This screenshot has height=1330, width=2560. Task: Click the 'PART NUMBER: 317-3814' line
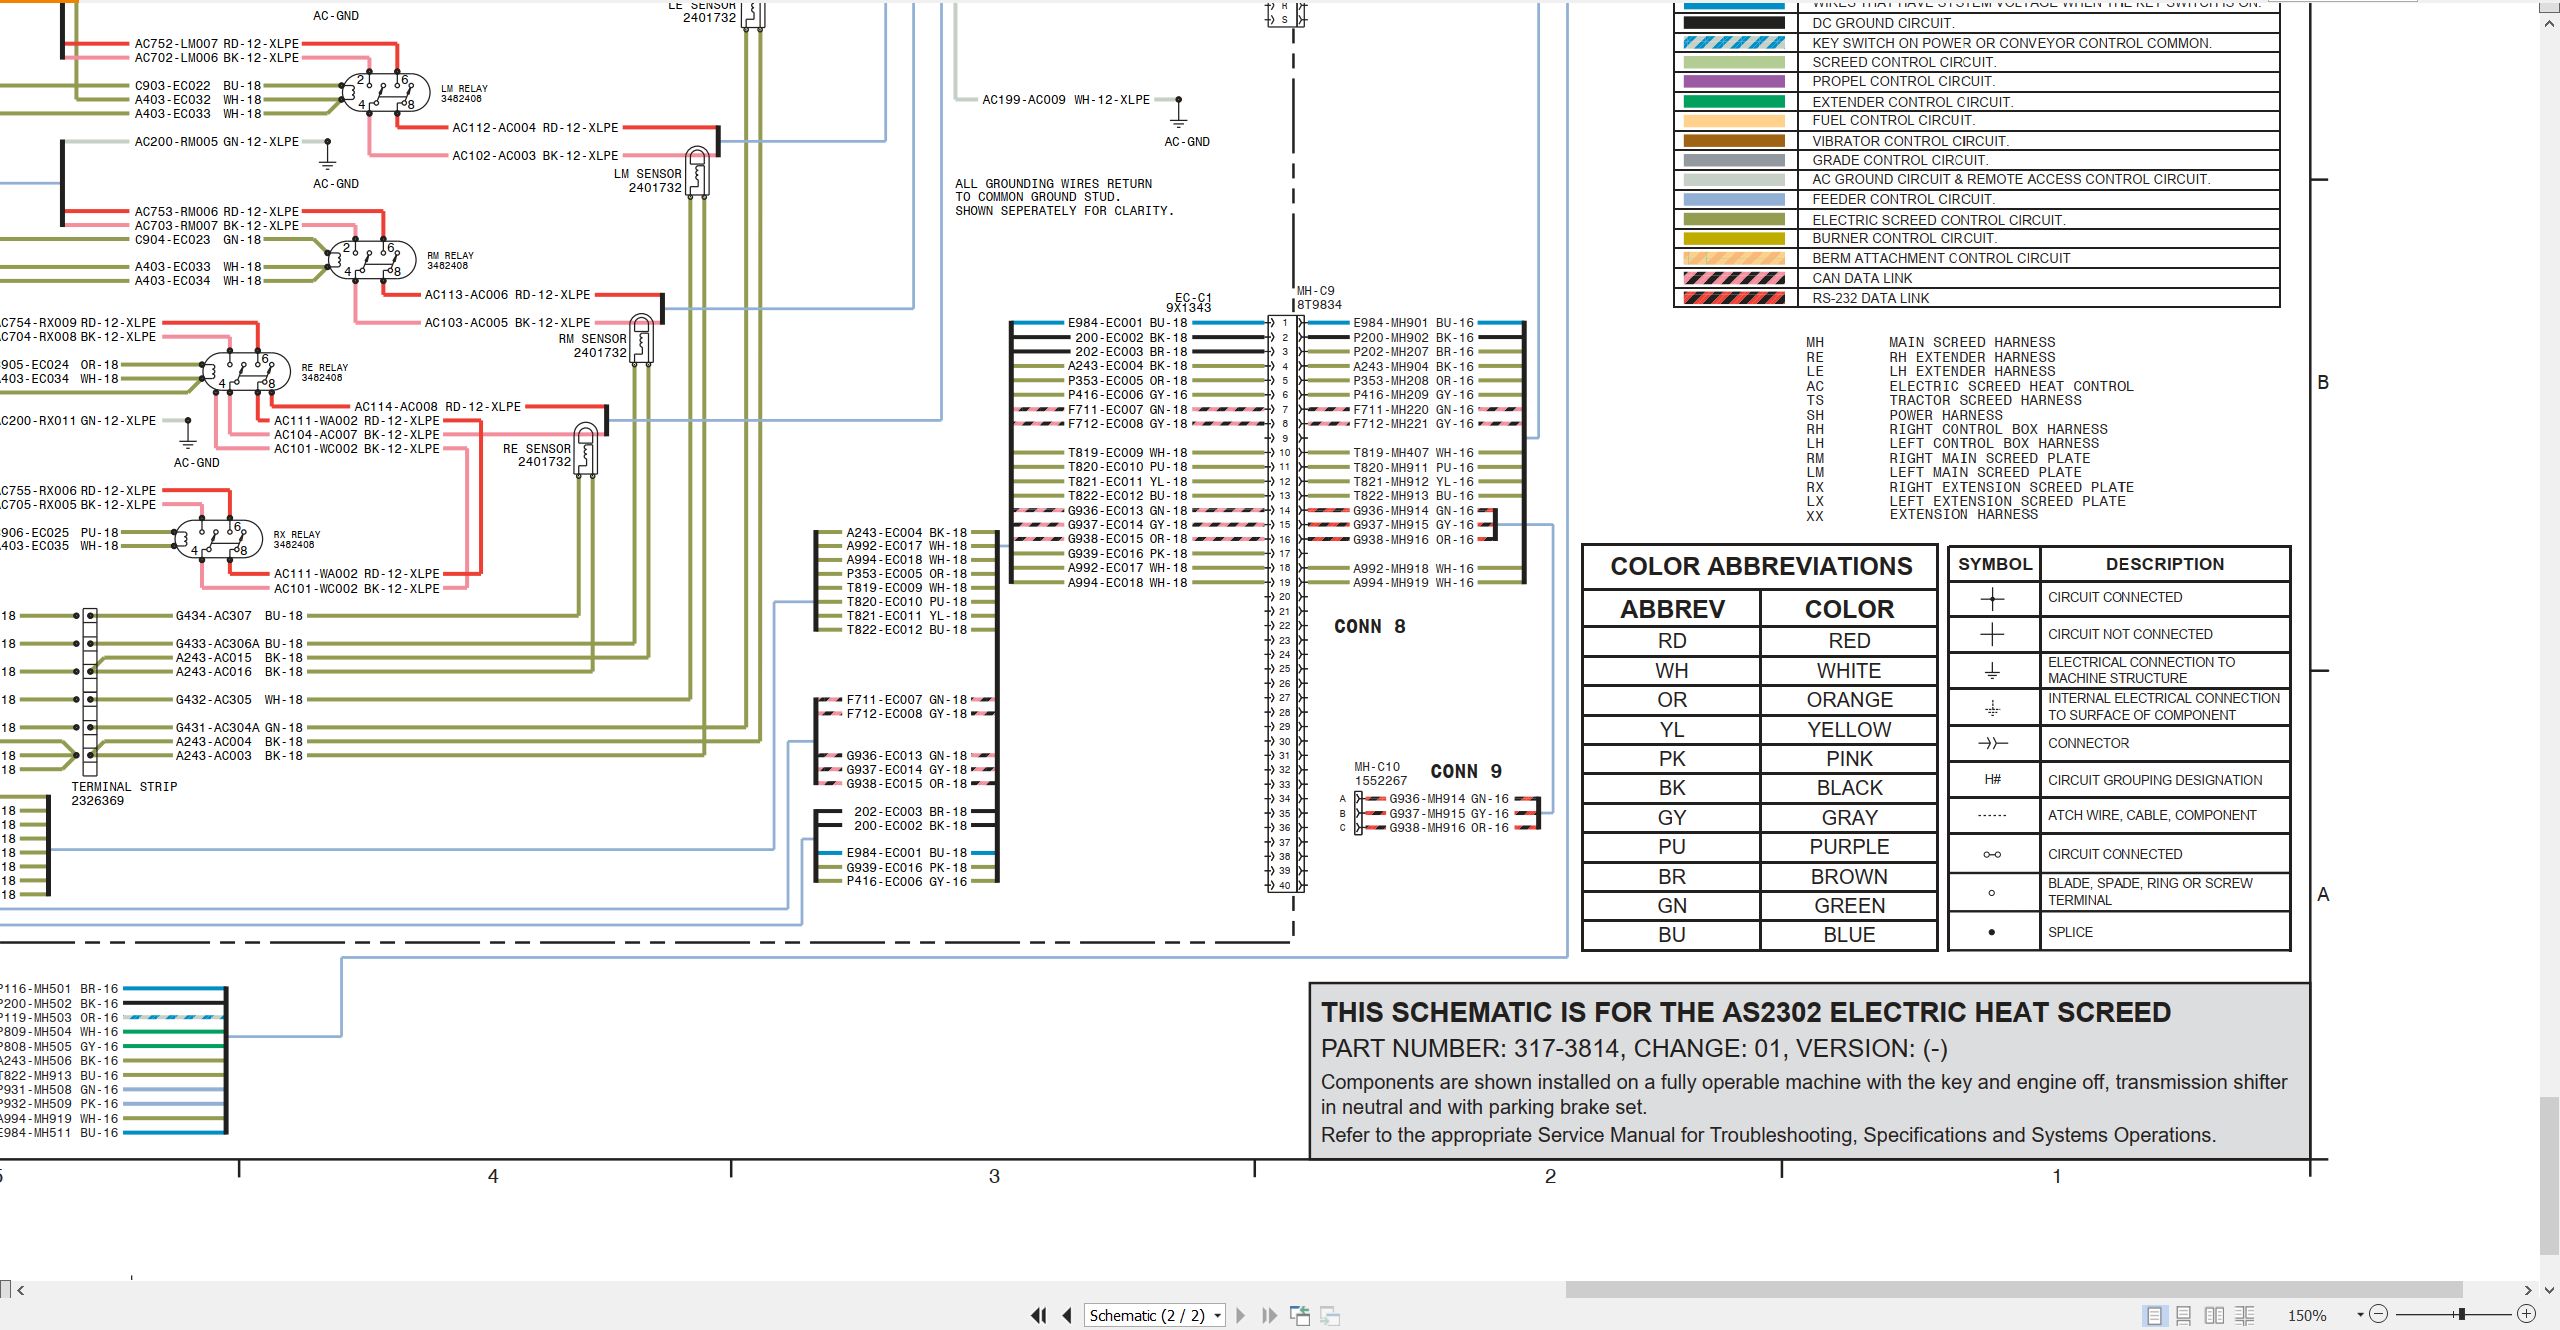point(1634,1049)
